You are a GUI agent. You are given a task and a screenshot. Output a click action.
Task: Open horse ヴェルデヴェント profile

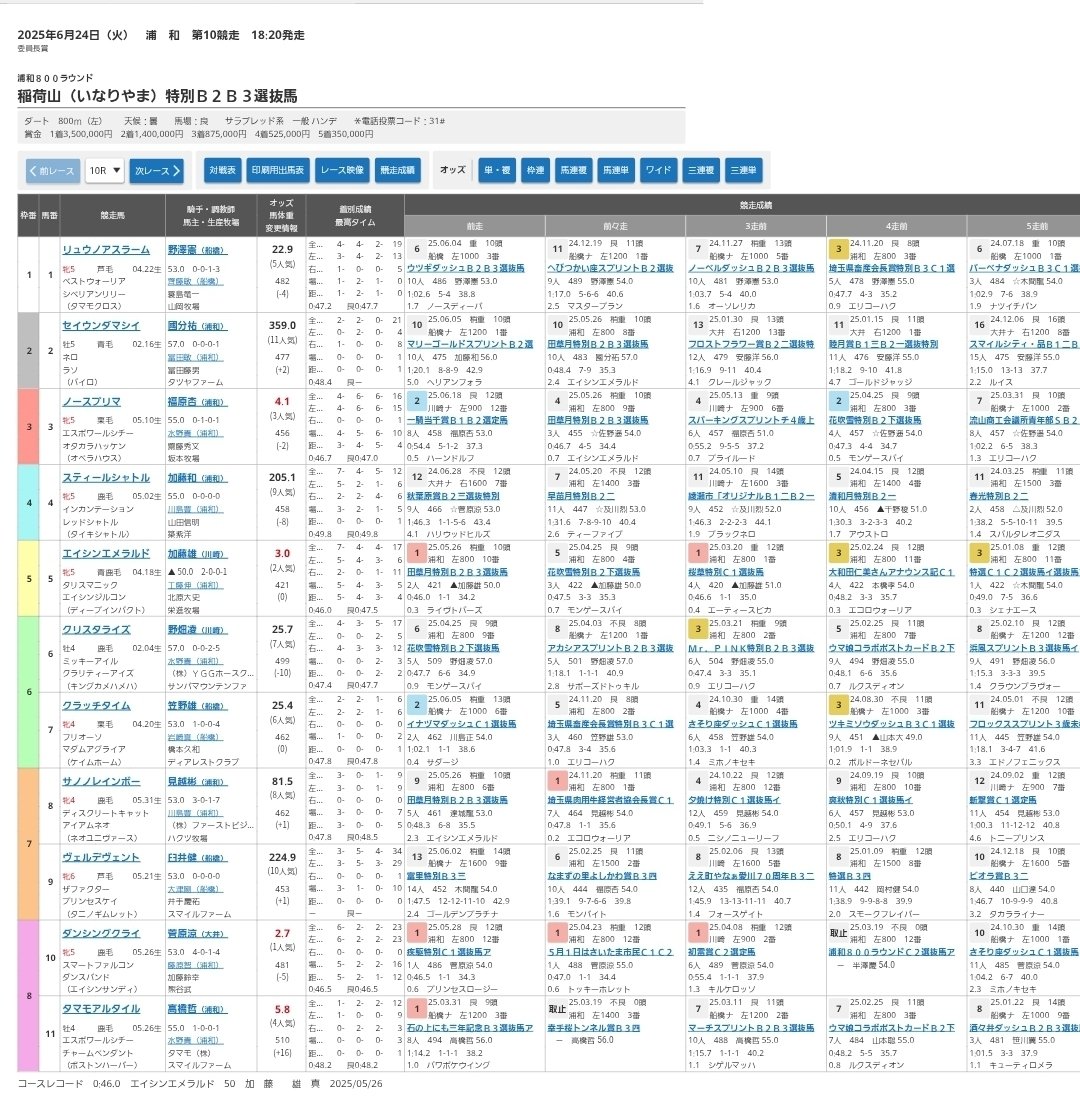pos(101,857)
